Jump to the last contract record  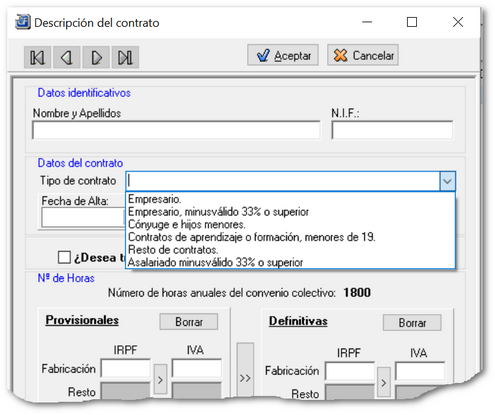click(125, 57)
